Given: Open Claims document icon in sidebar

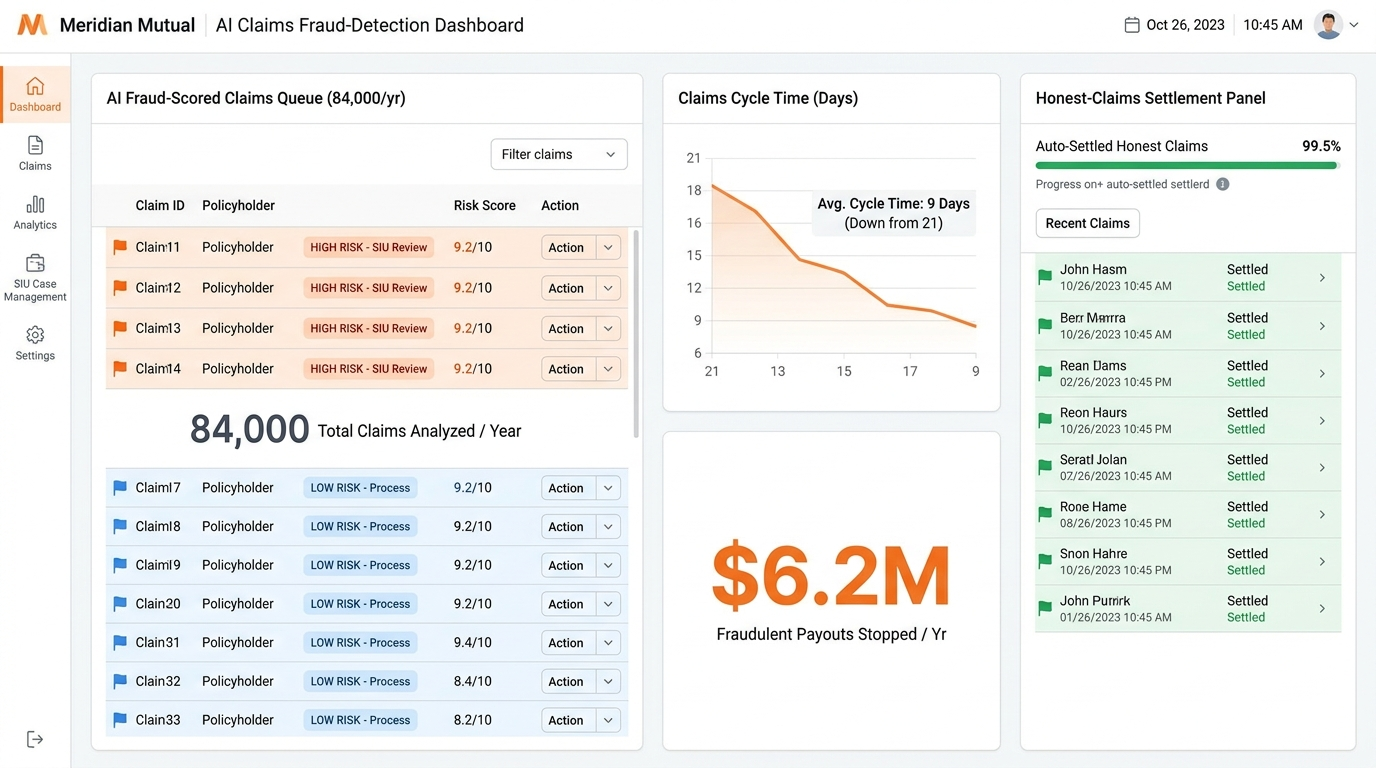Looking at the screenshot, I should click(x=35, y=145).
